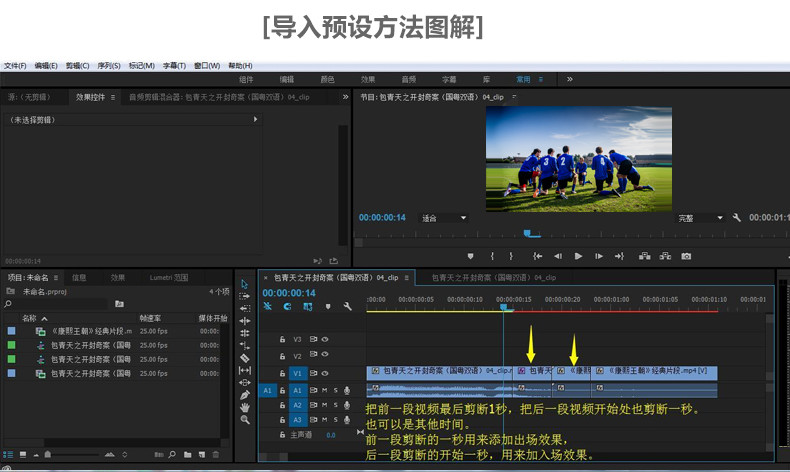Delete selected item with trash icon
Viewport: 790px width, 472px height.
216,454
